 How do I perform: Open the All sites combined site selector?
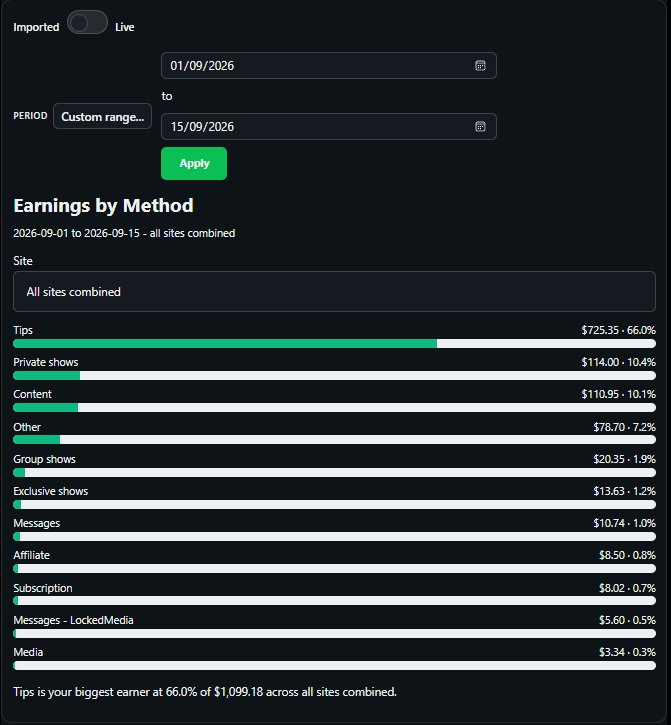tap(334, 292)
